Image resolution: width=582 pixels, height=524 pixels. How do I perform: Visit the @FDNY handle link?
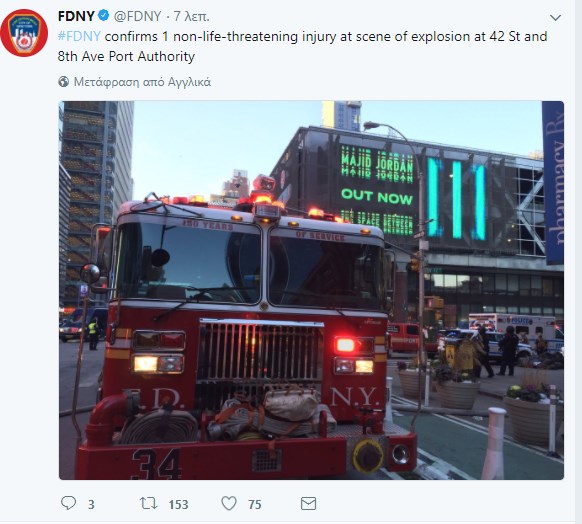coord(137,16)
